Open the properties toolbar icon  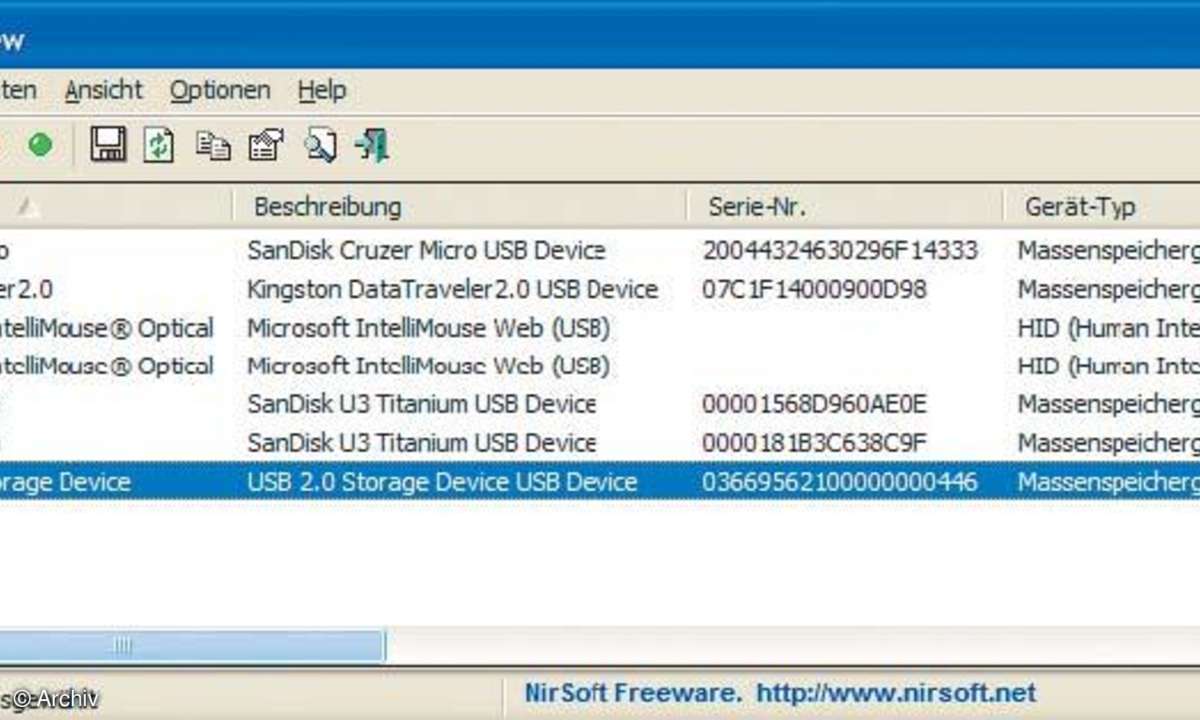pyautogui.click(x=265, y=145)
